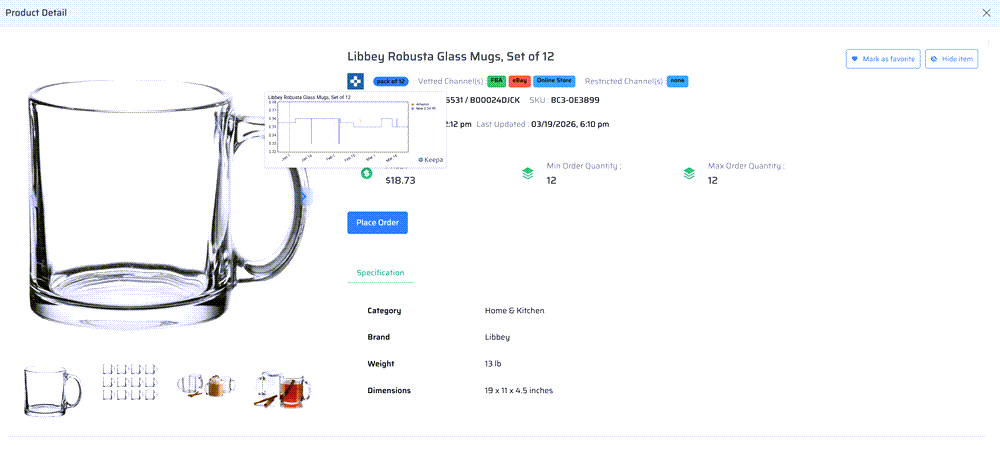1000x471 pixels.
Task: Click the price $18.73
Action: pyautogui.click(x=401, y=180)
